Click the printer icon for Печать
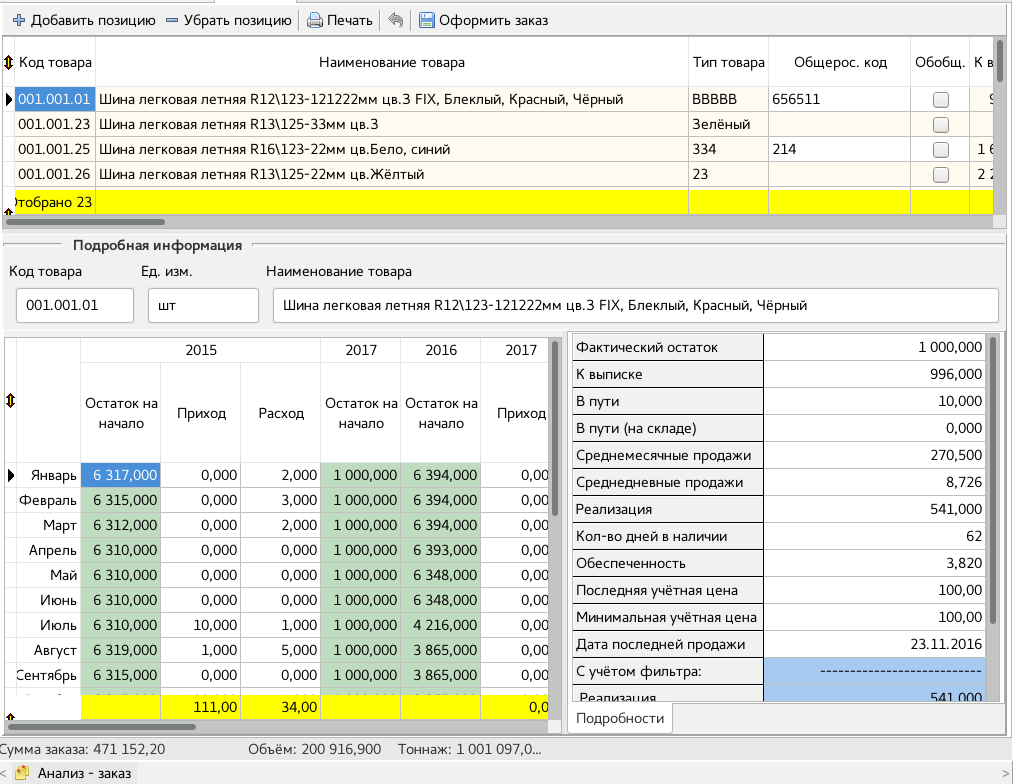Screen dimensions: 1013x784 (315, 20)
